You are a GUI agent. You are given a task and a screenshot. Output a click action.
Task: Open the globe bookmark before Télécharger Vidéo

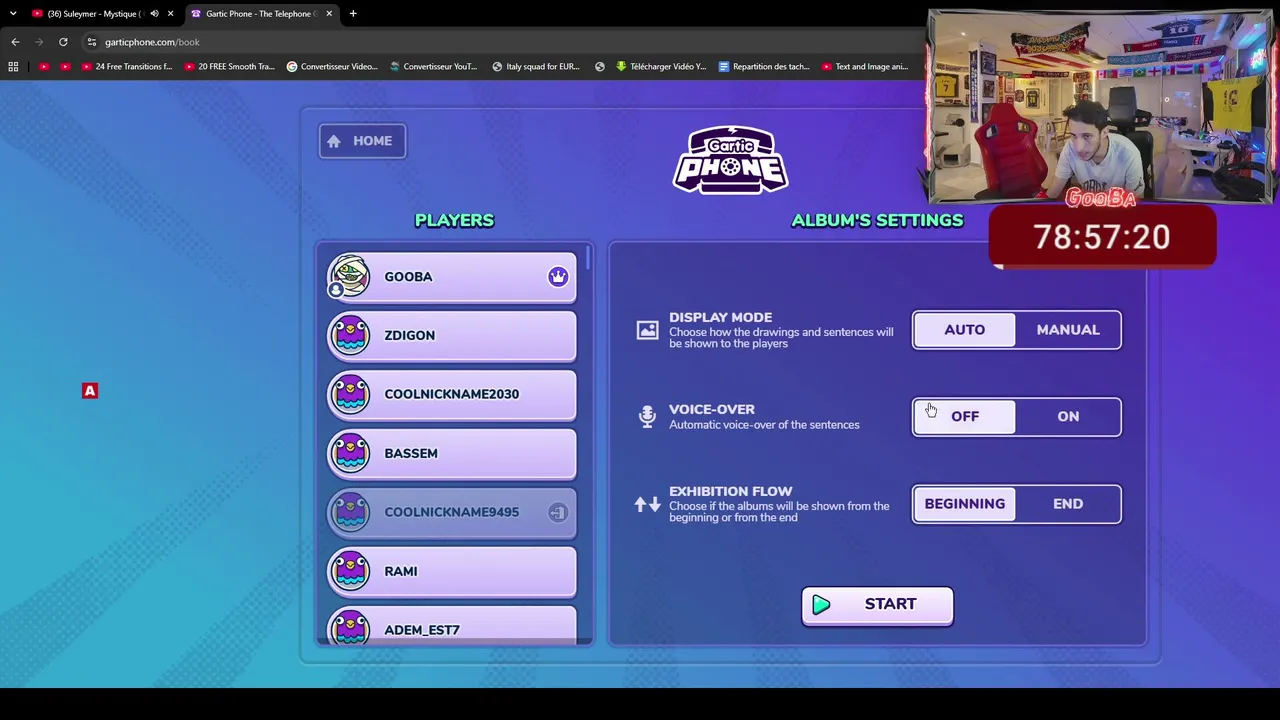point(599,67)
